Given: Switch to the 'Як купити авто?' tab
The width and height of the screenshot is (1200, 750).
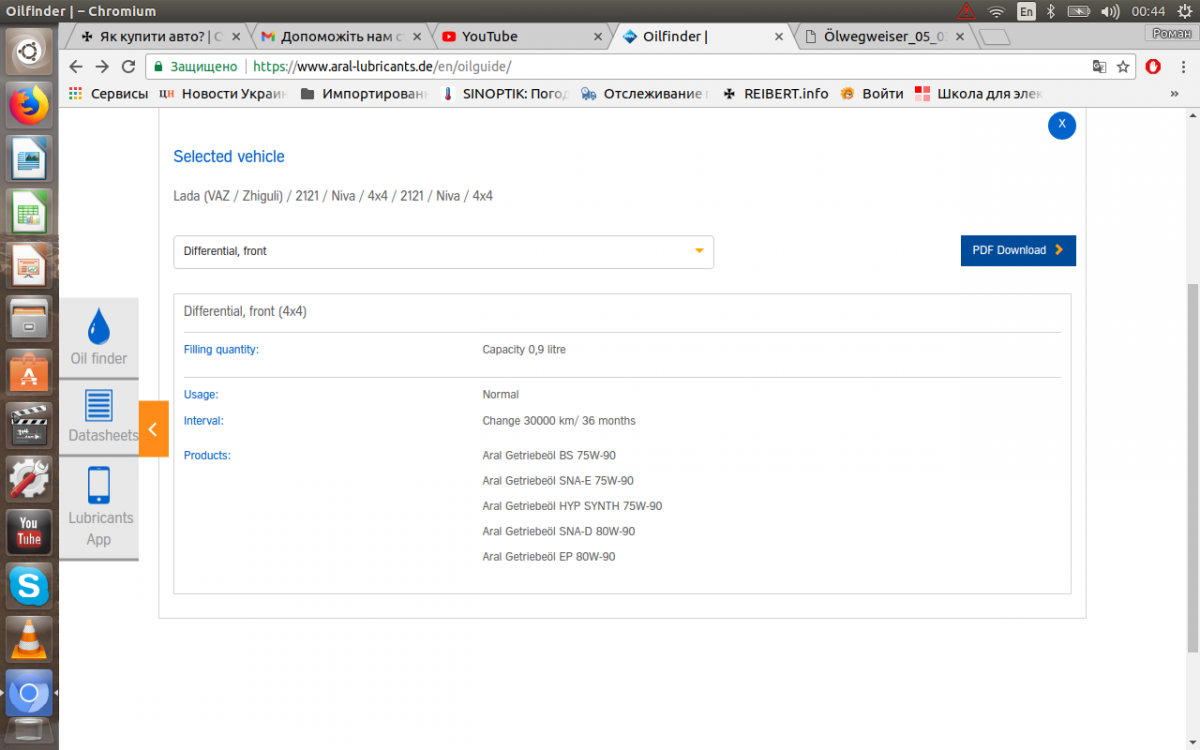Looking at the screenshot, I should [154, 36].
